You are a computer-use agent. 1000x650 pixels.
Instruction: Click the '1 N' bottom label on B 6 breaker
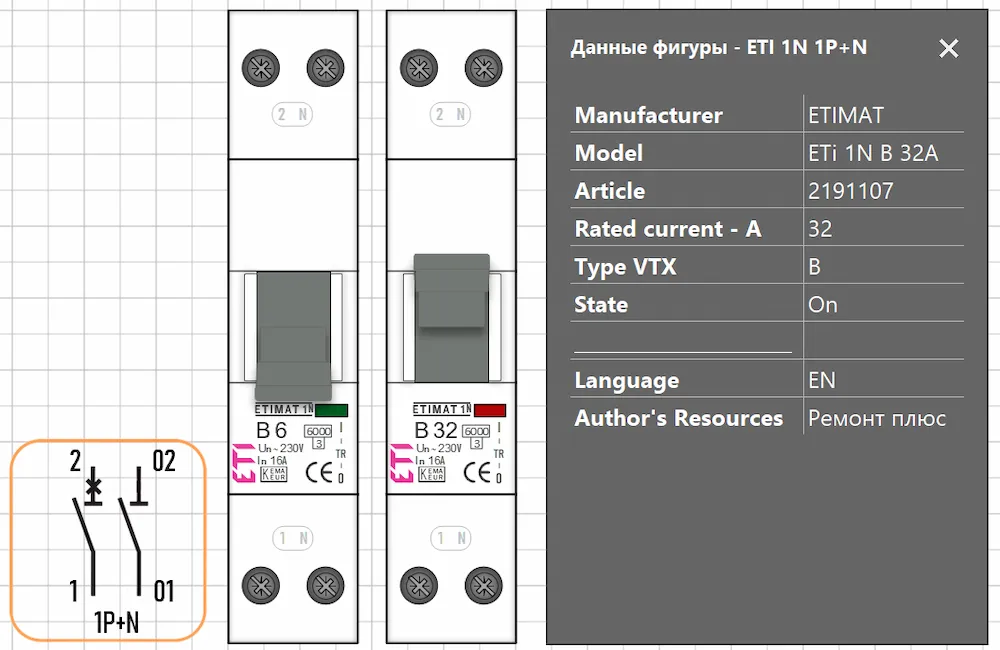coord(292,538)
